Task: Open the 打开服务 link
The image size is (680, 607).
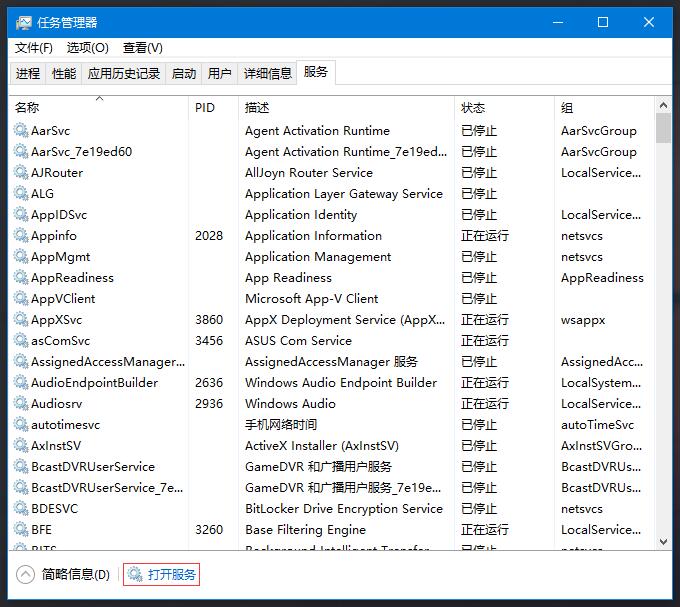Action: pos(172,574)
